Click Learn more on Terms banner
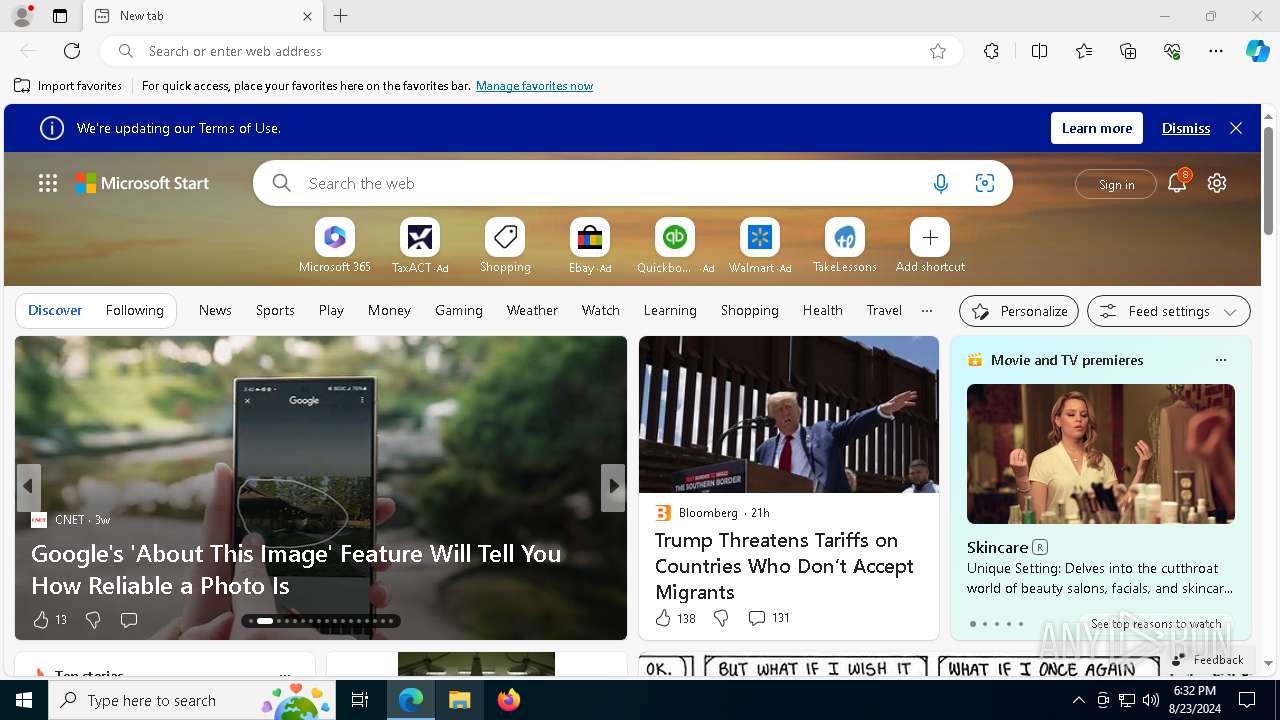Screen dimensions: 1280x720 pyautogui.click(x=1097, y=128)
